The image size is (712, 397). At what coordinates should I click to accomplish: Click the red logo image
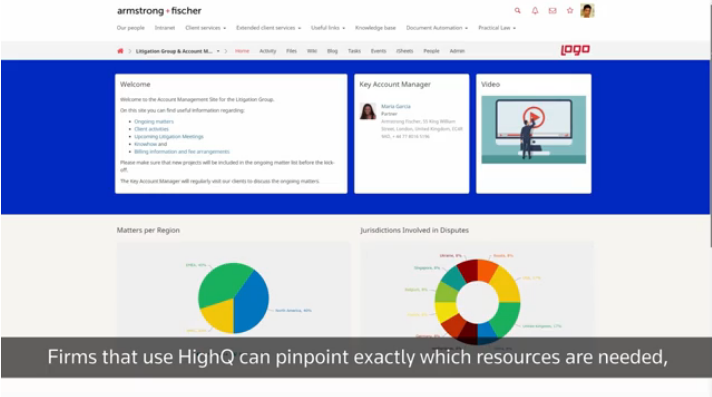pos(575,50)
